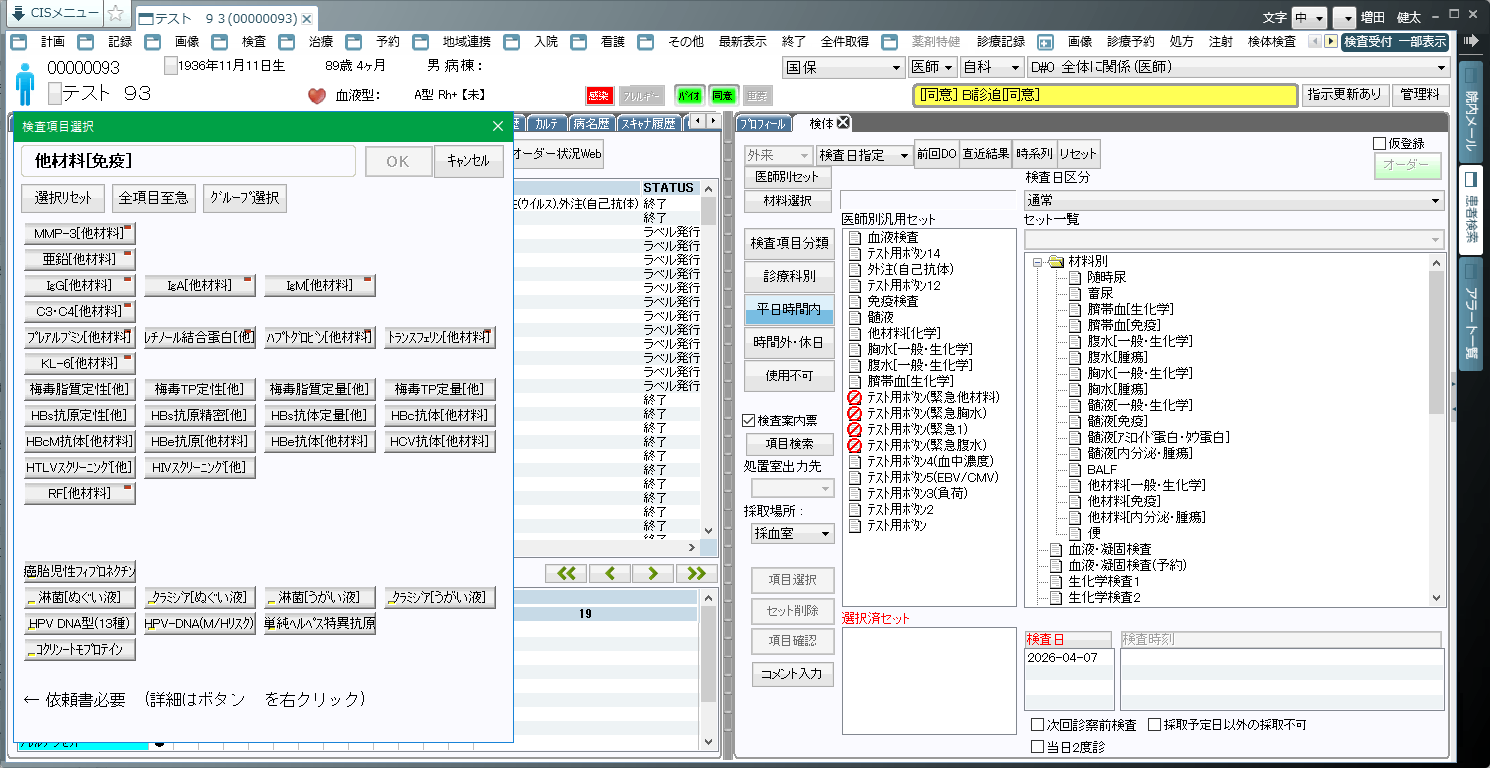Click the star favorite icon beside CIS menu
This screenshot has width=1490, height=768.
116,14
